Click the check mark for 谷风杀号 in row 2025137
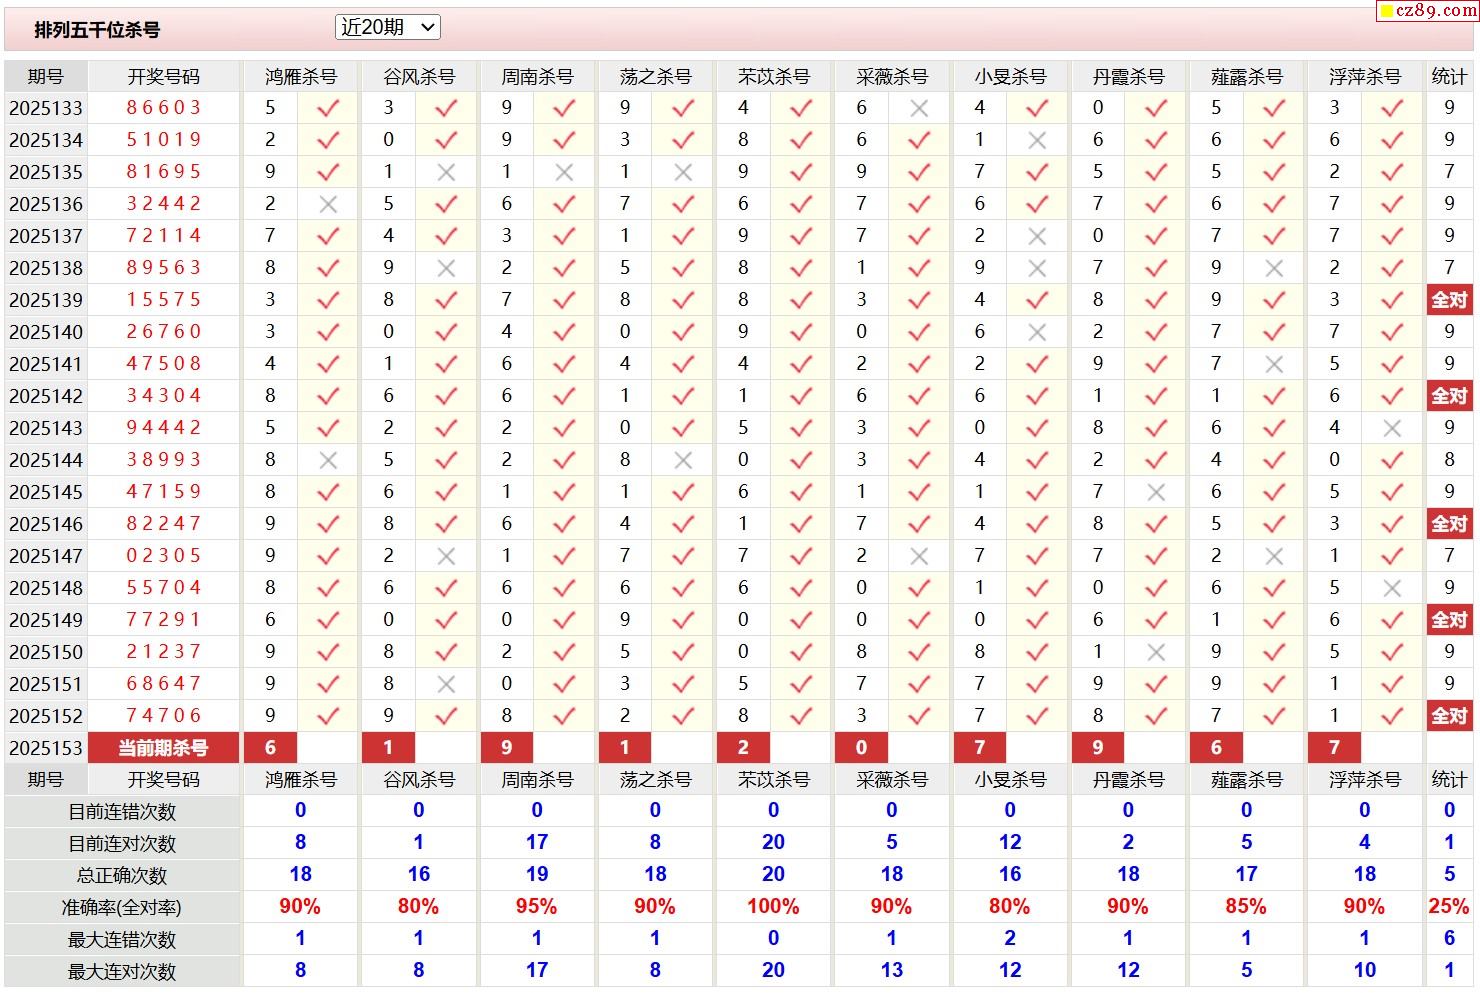Screen dimensions: 1480x993 [x=446, y=236]
